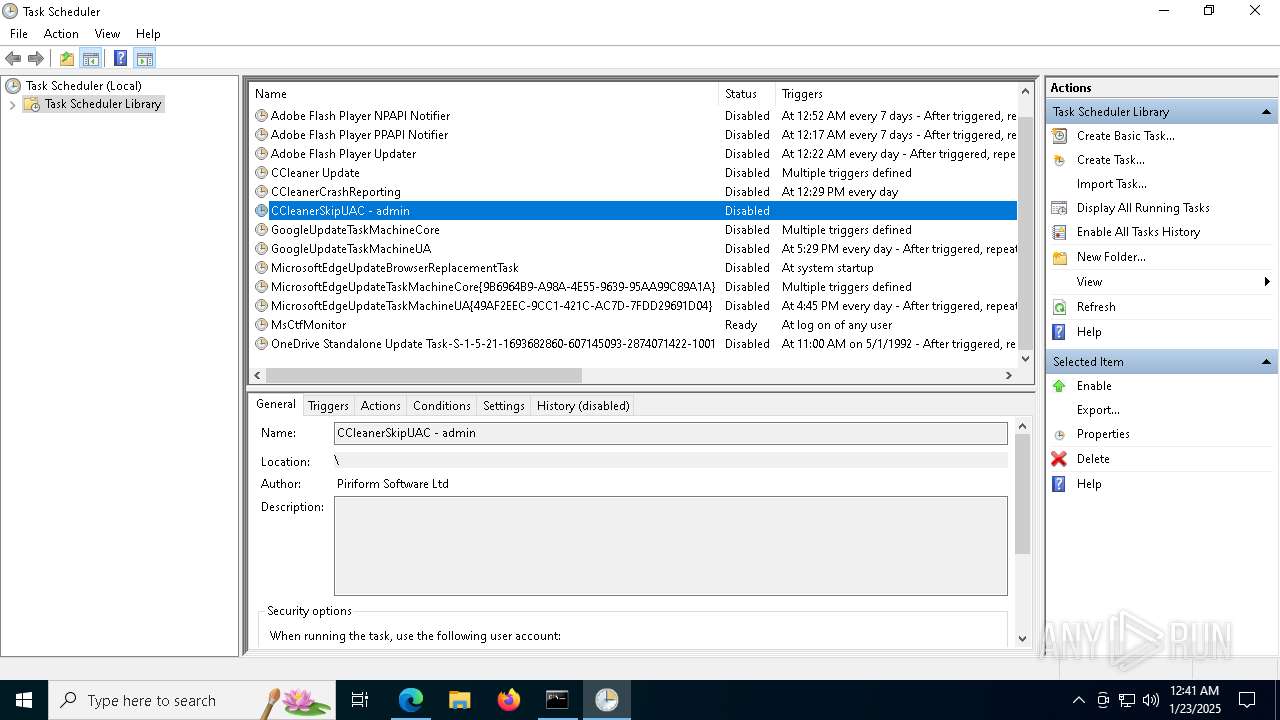Screen dimensions: 1280x720
Task: Click the Display All Running Tasks icon
Action: click(1060, 208)
